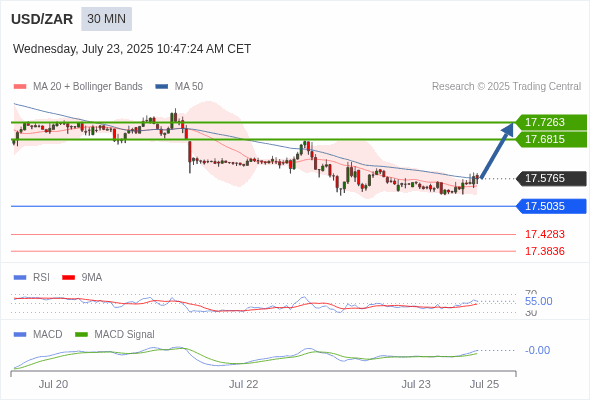
Task: Click the 17.3836 red support label
Action: (x=545, y=251)
